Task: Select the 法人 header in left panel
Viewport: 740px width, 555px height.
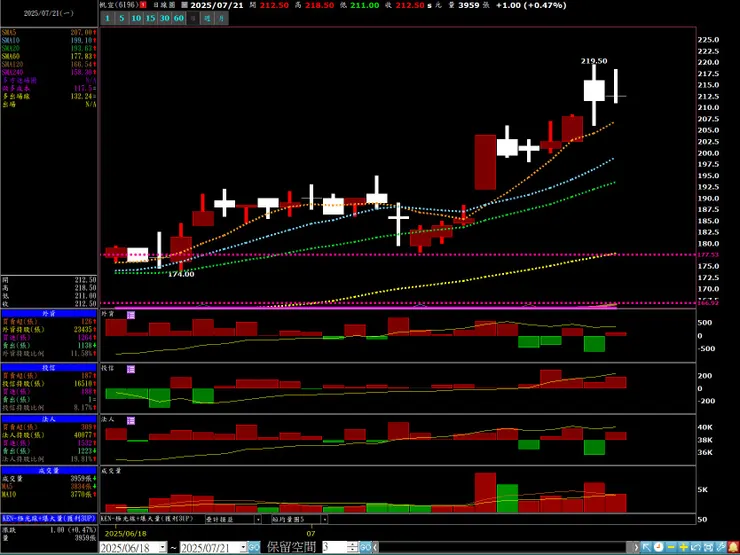Action: 49,419
